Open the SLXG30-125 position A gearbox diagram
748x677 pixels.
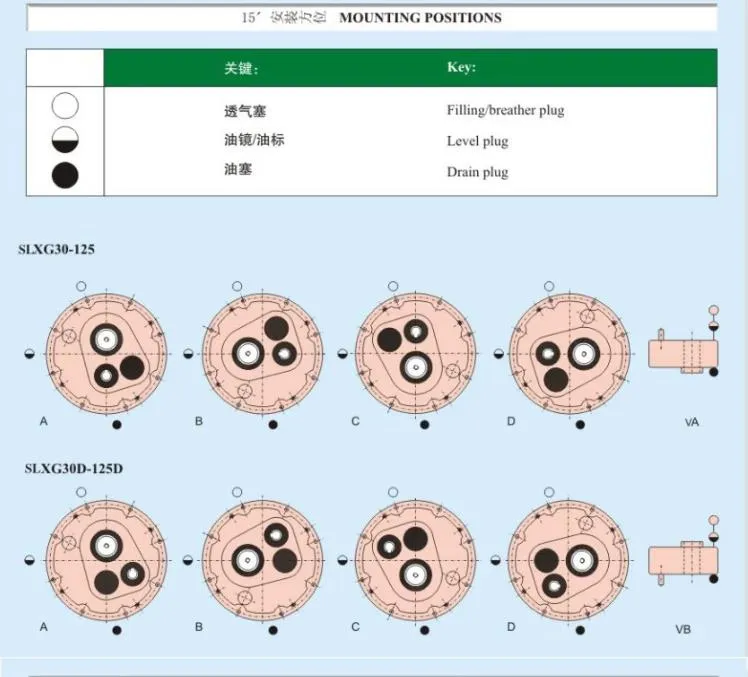pos(107,354)
